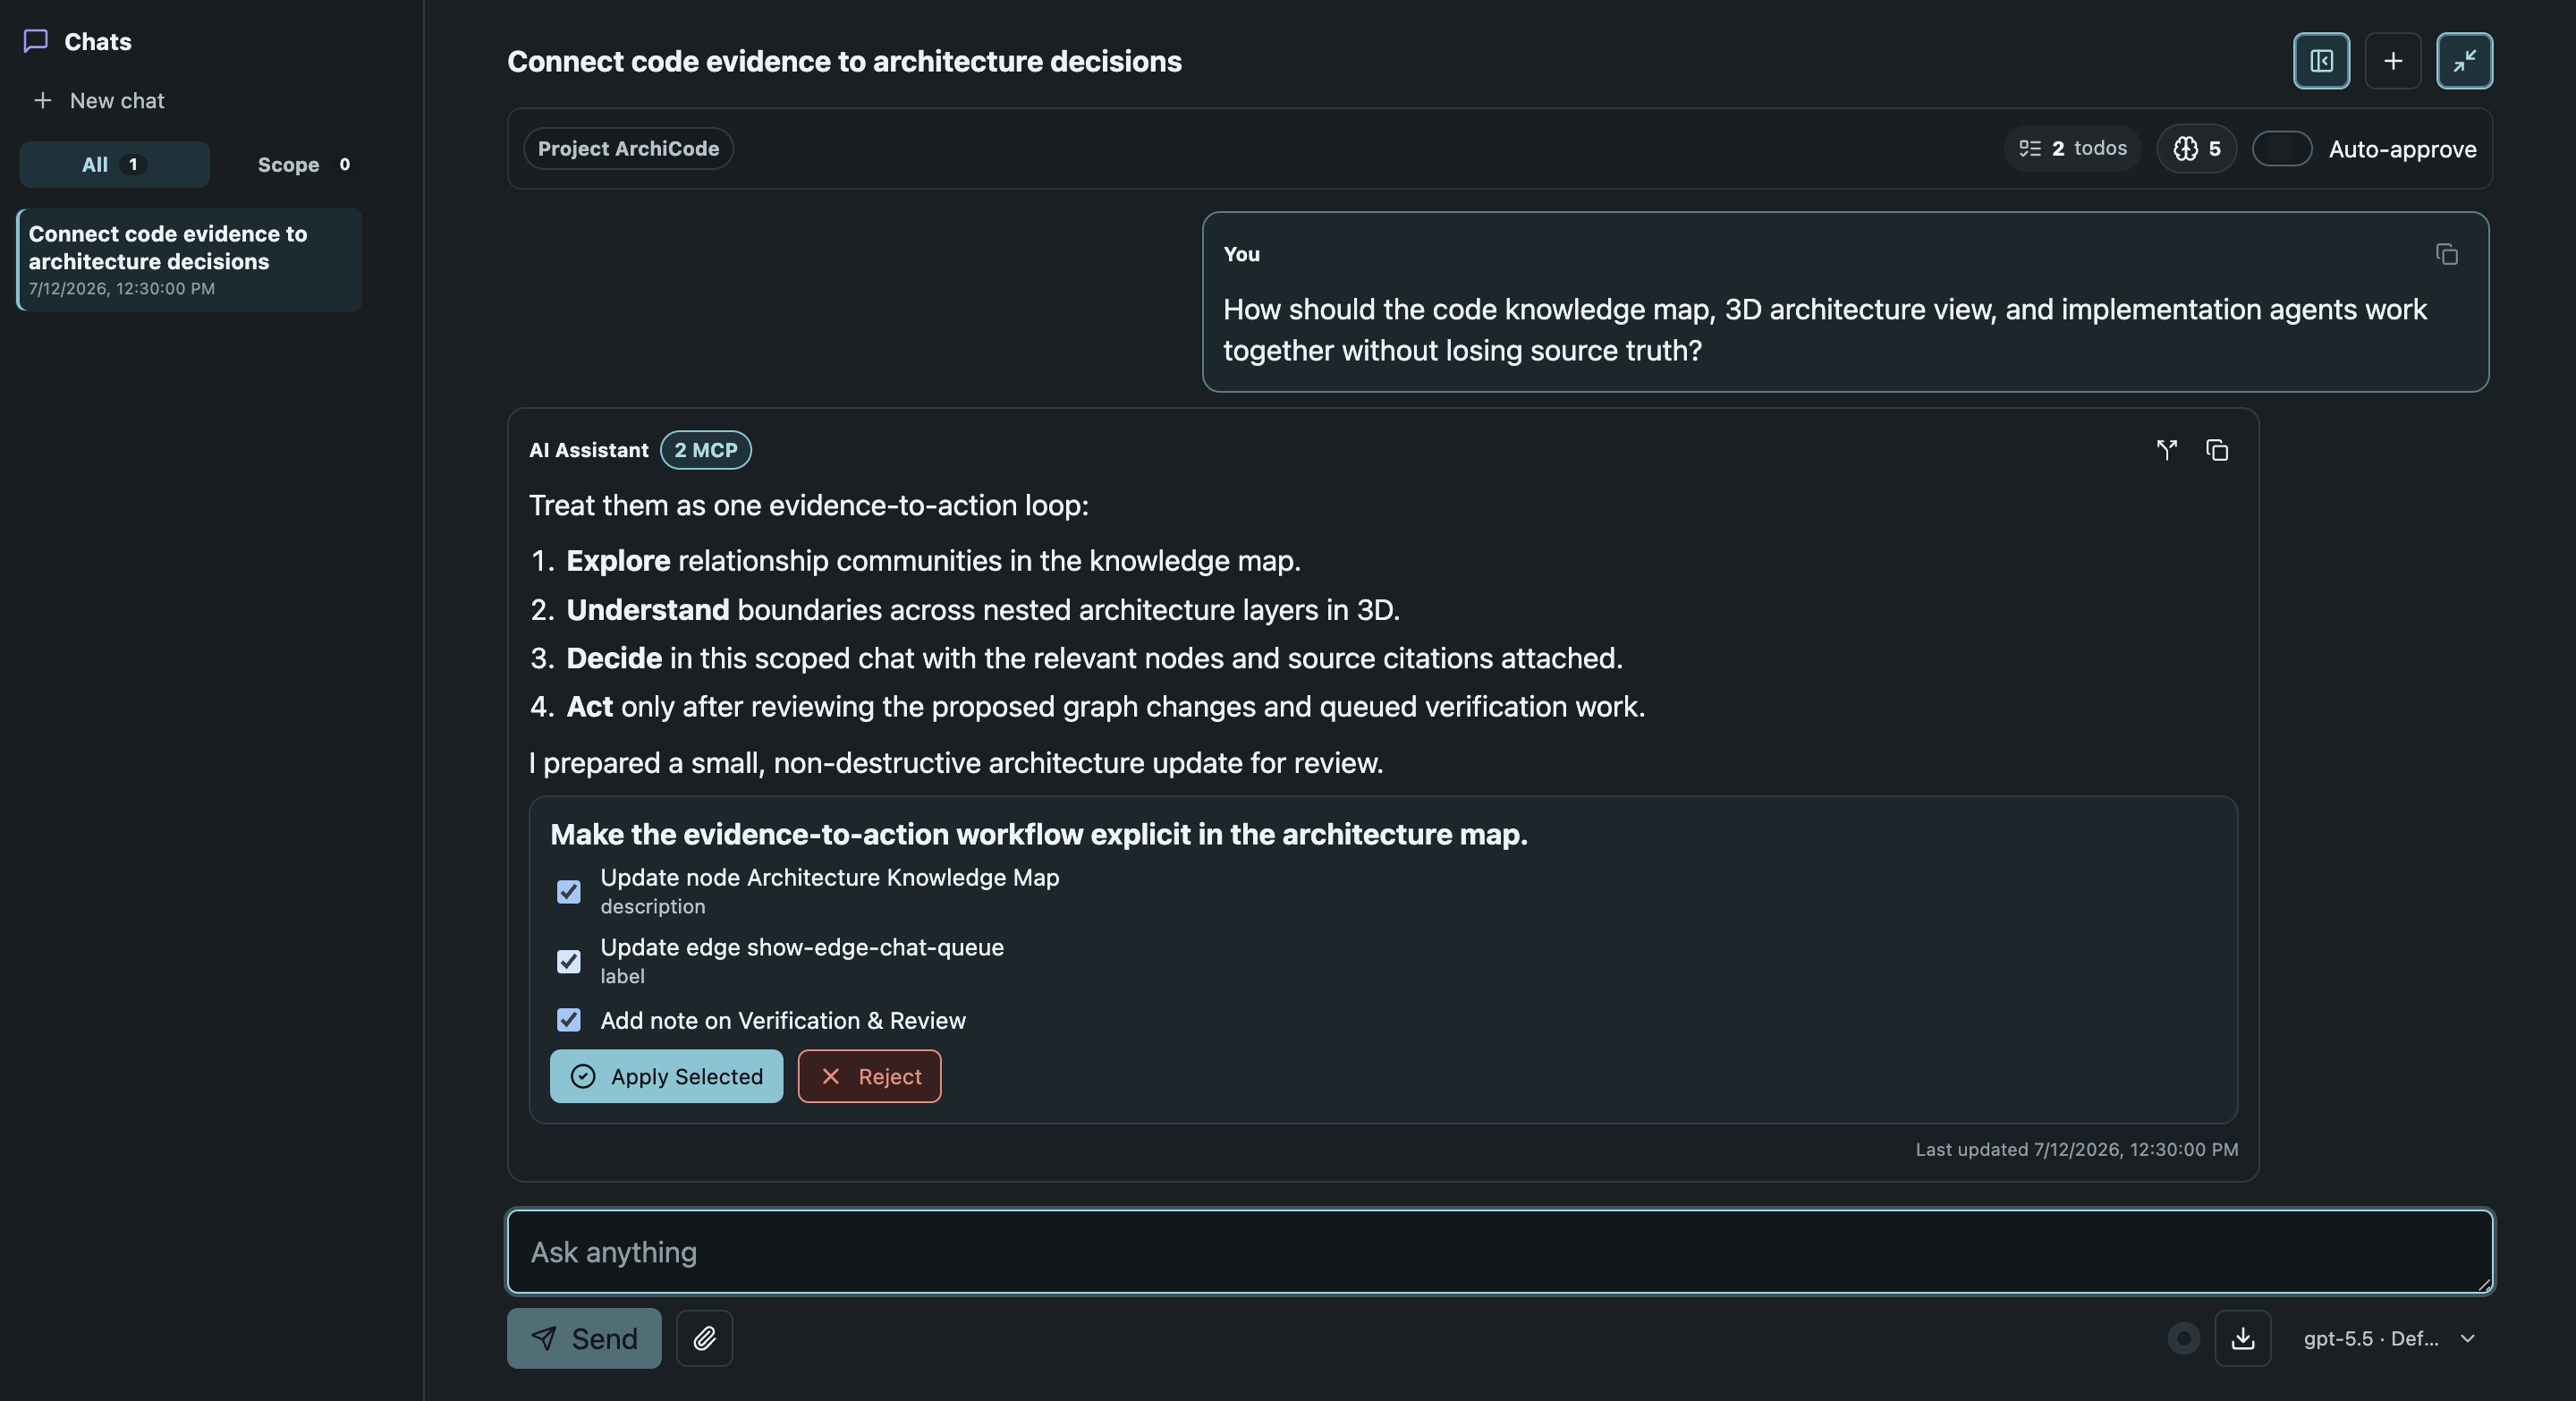Click the 2 MCP badge
Viewport: 2576px width, 1401px height.
pyautogui.click(x=705, y=450)
